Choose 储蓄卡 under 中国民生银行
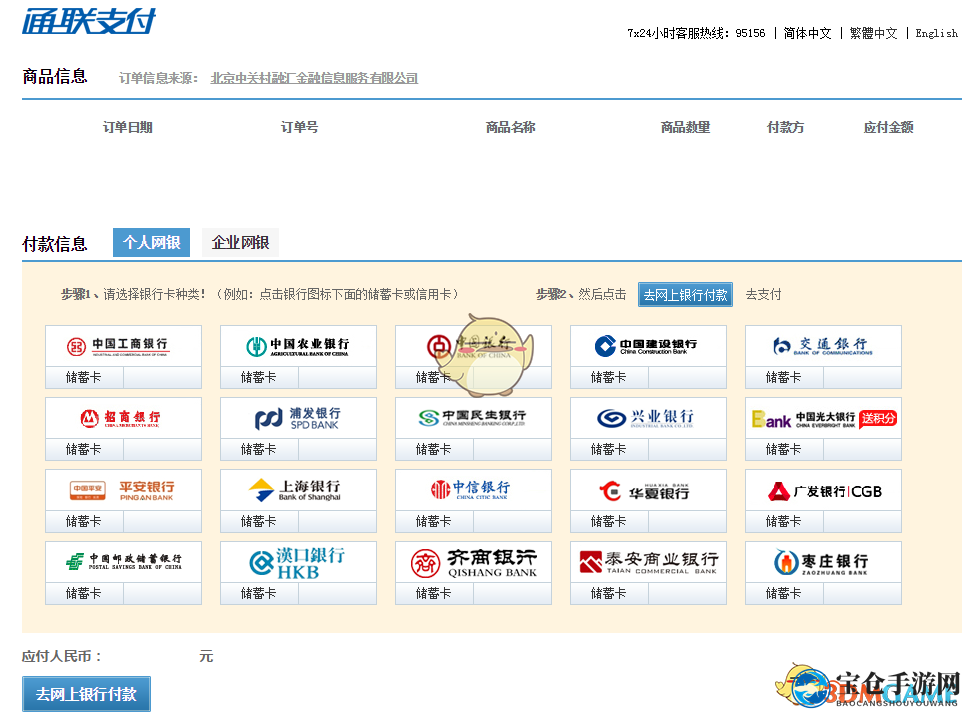Image resolution: width=968 pixels, height=712 pixels. click(x=434, y=450)
